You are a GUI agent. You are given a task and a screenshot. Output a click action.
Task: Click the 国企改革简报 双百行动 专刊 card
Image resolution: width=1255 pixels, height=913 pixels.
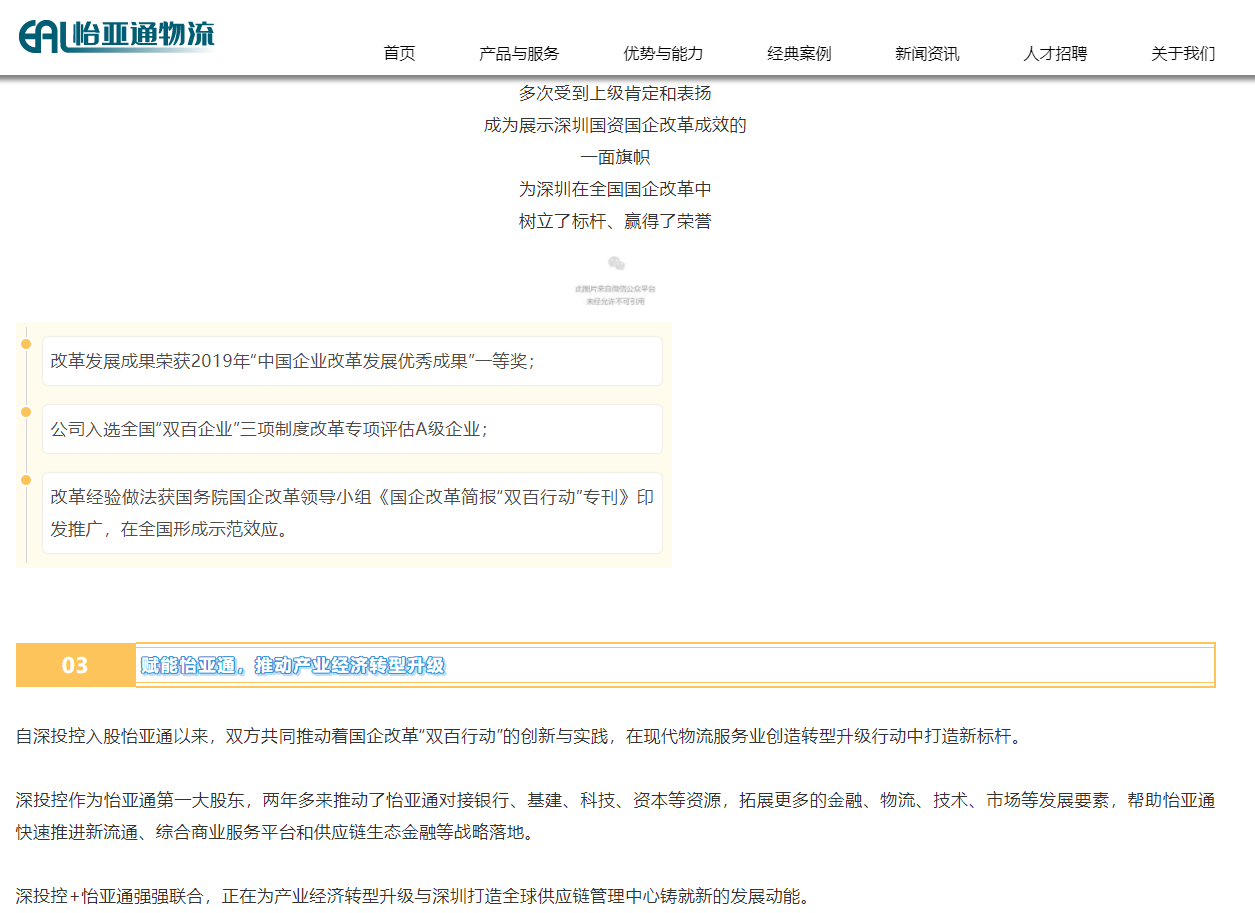pyautogui.click(x=352, y=513)
